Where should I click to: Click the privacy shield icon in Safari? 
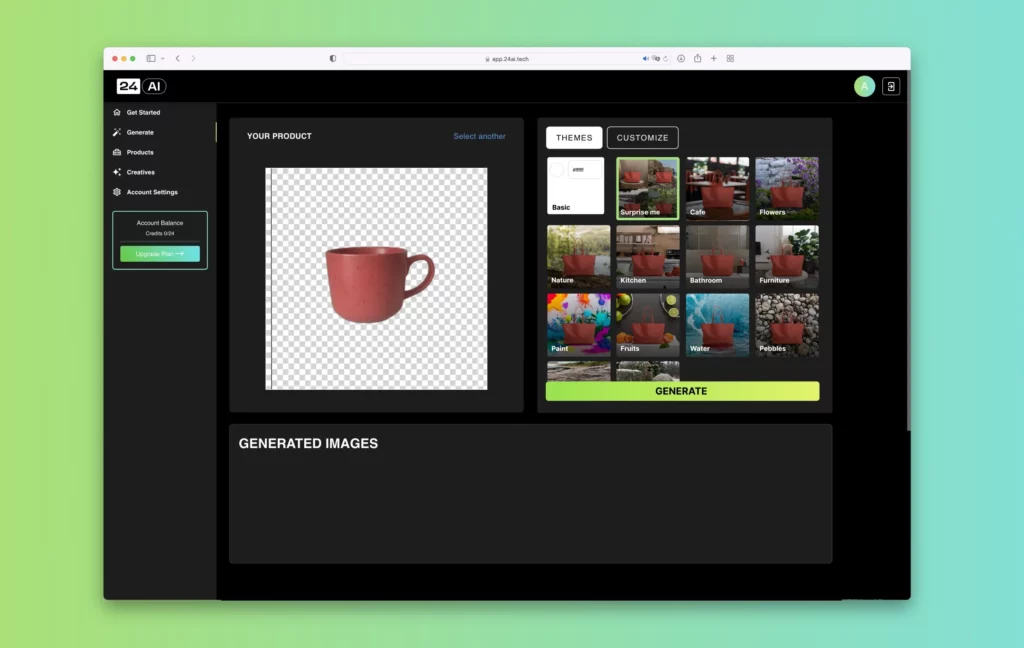click(332, 59)
